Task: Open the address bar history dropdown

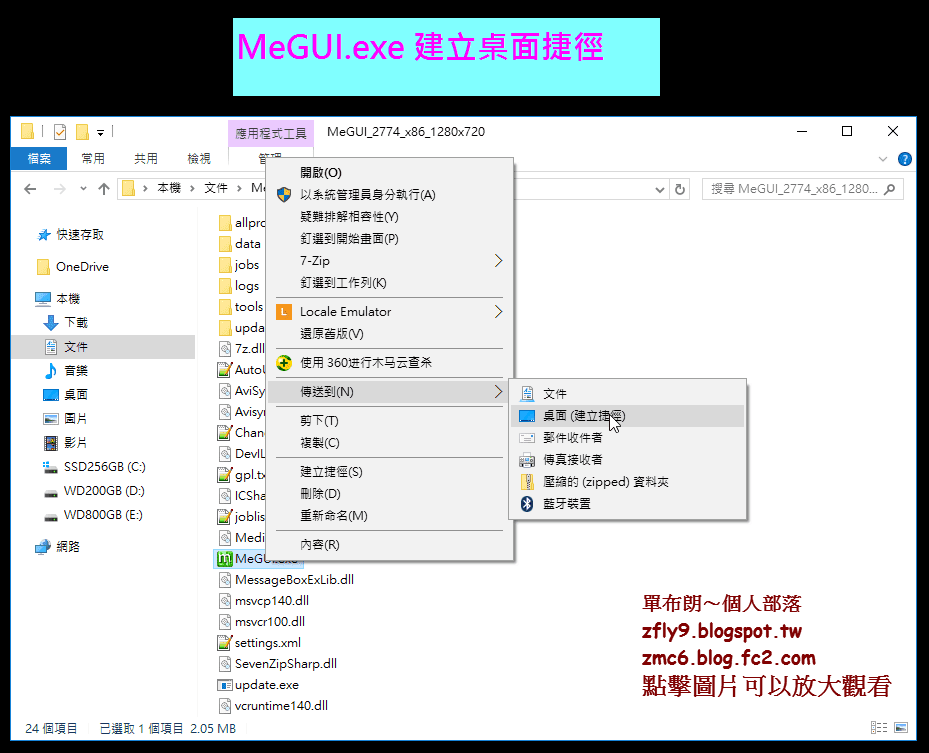Action: pyautogui.click(x=659, y=190)
